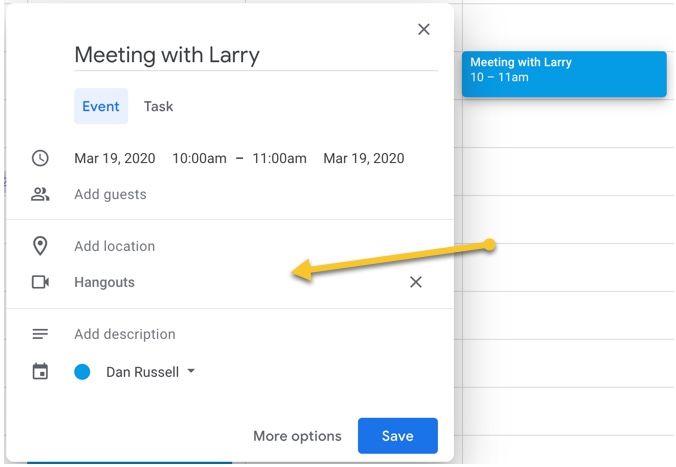Click the location pin icon
The height and width of the screenshot is (467, 676).
click(40, 246)
